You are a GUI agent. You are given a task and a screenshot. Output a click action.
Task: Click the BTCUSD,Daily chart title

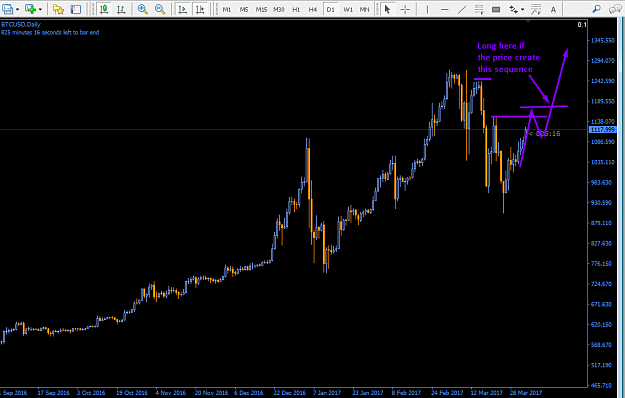[x=21, y=25]
